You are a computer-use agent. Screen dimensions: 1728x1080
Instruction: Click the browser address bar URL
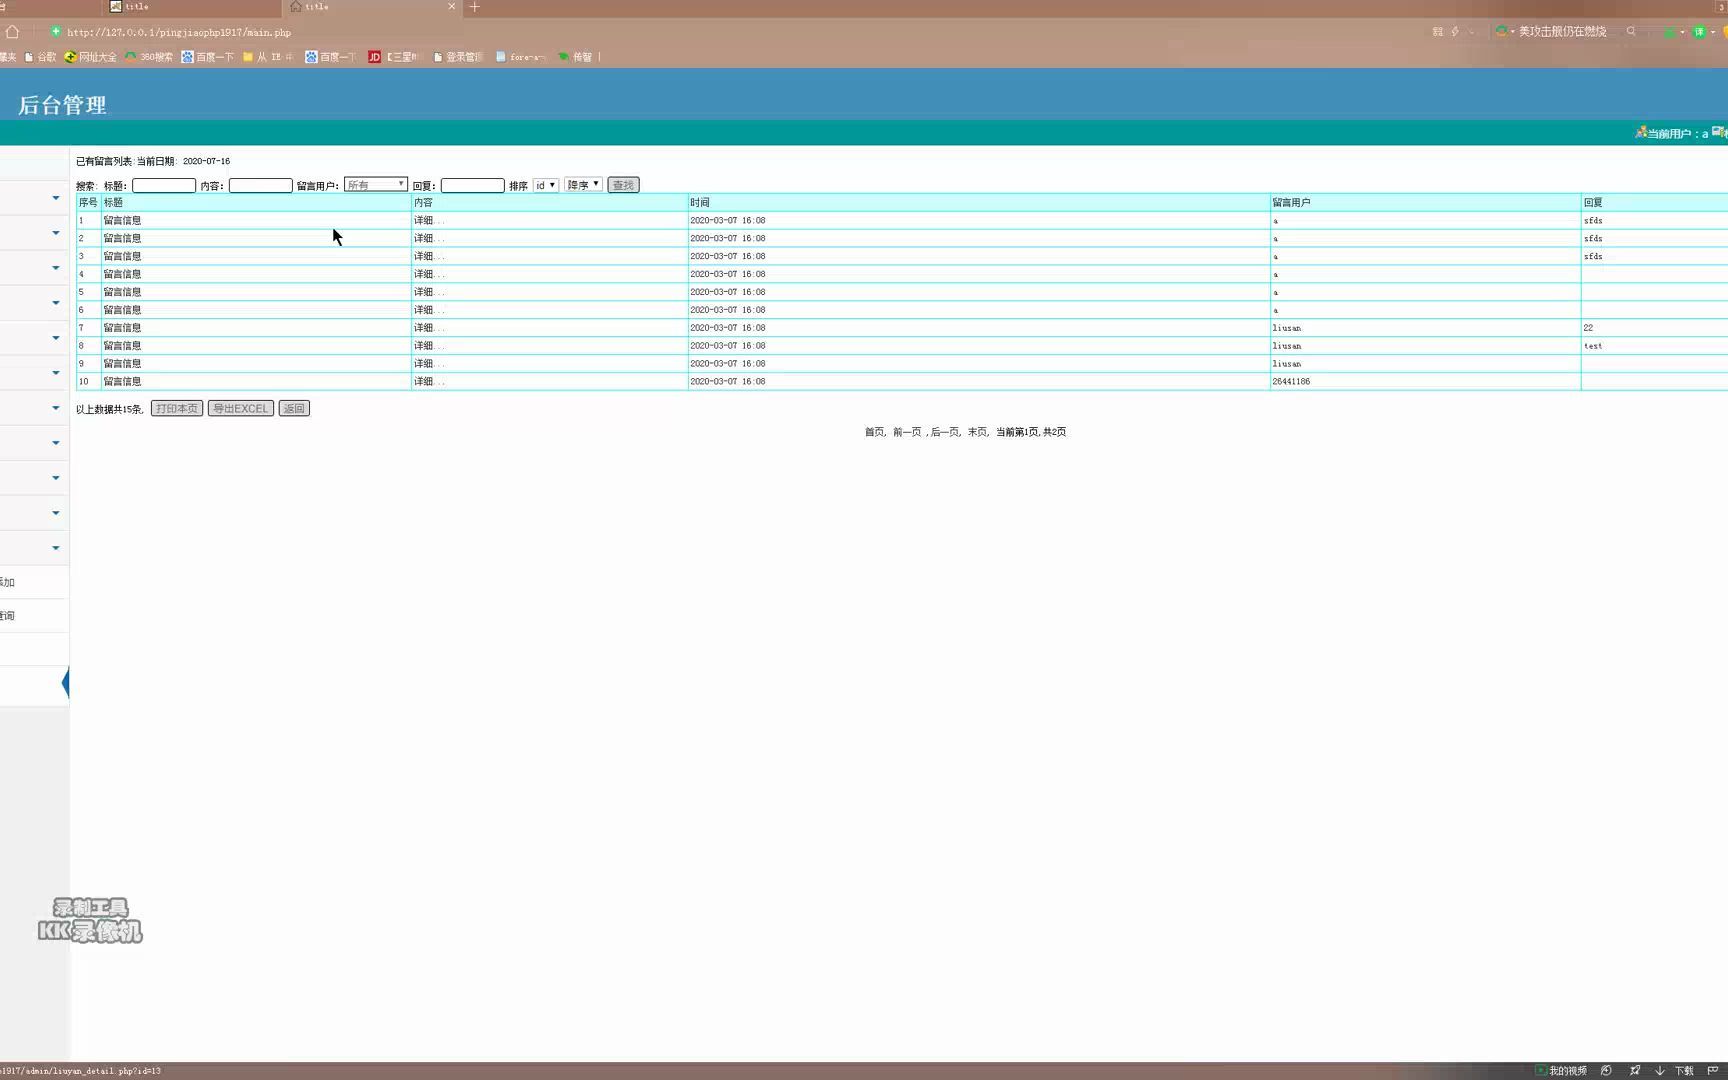click(179, 32)
